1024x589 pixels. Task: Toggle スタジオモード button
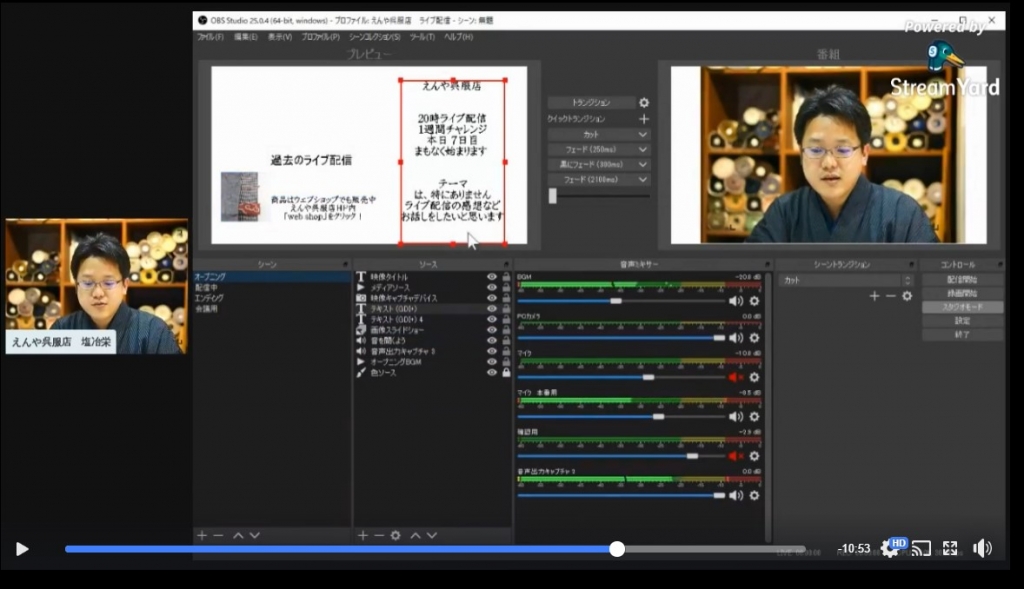coord(962,307)
